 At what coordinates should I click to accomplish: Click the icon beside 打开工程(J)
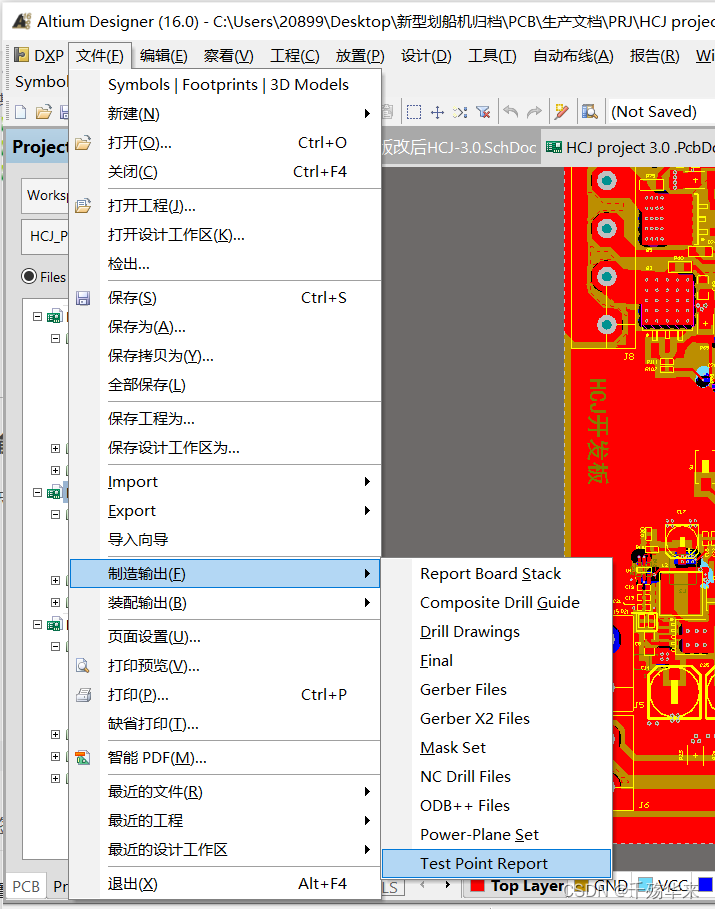pyautogui.click(x=83, y=206)
